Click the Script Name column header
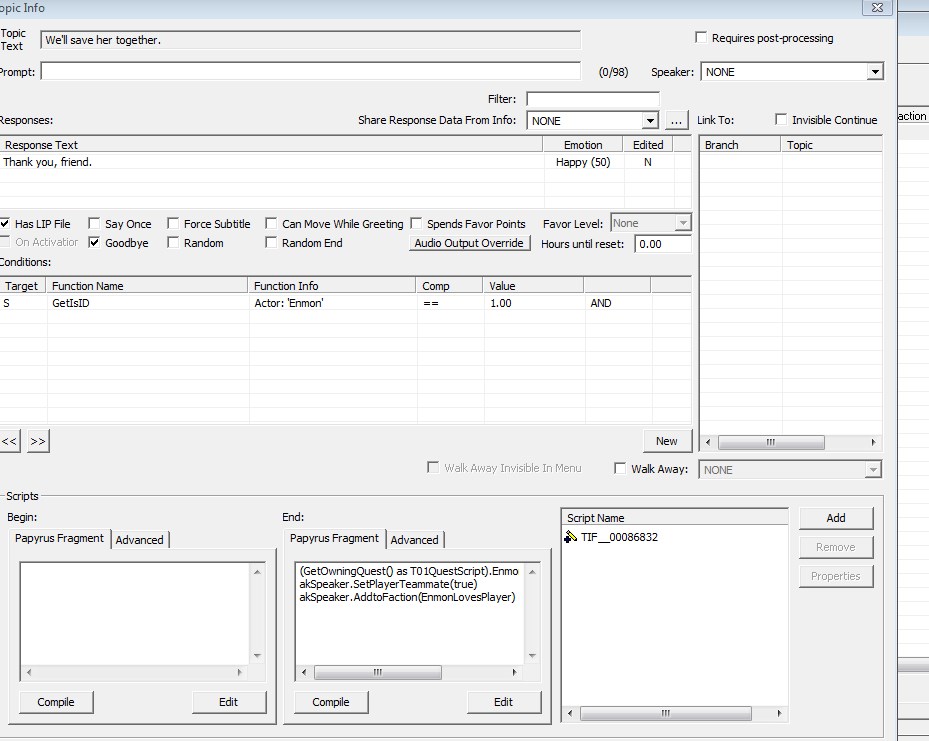Screen dimensions: 929x741 [674, 518]
